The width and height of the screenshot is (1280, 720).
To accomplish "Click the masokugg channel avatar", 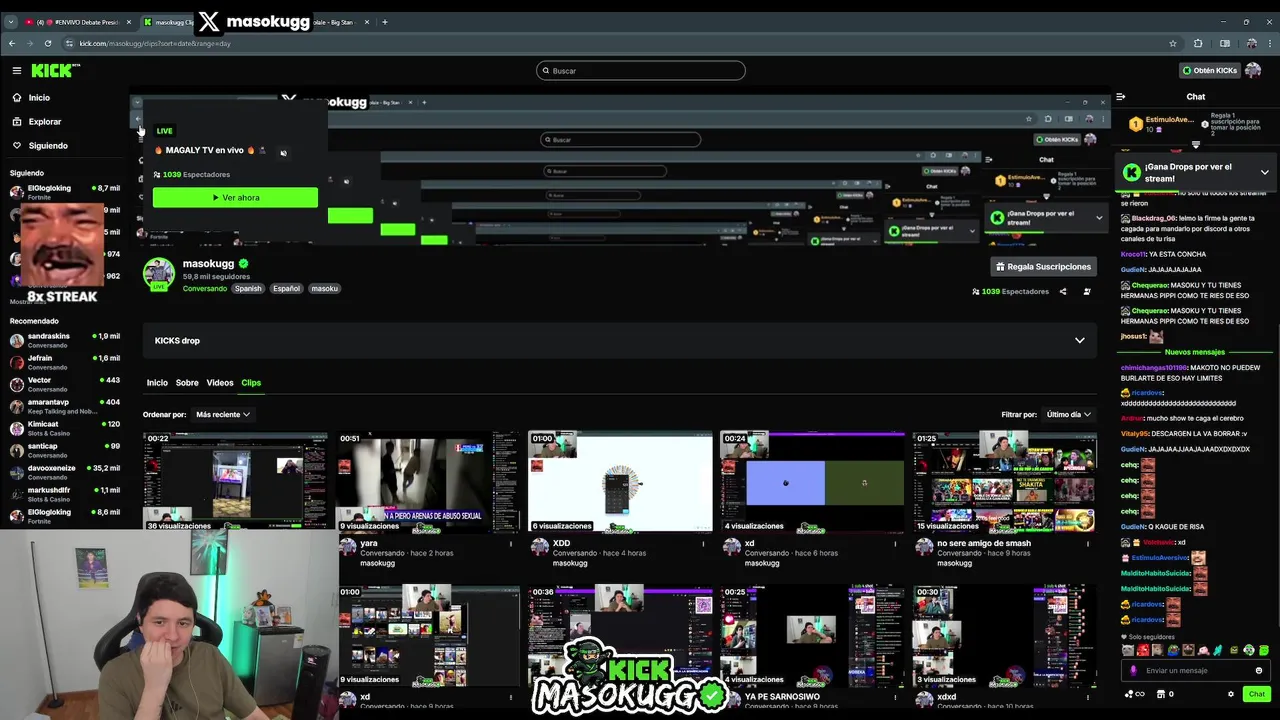I will click(158, 274).
